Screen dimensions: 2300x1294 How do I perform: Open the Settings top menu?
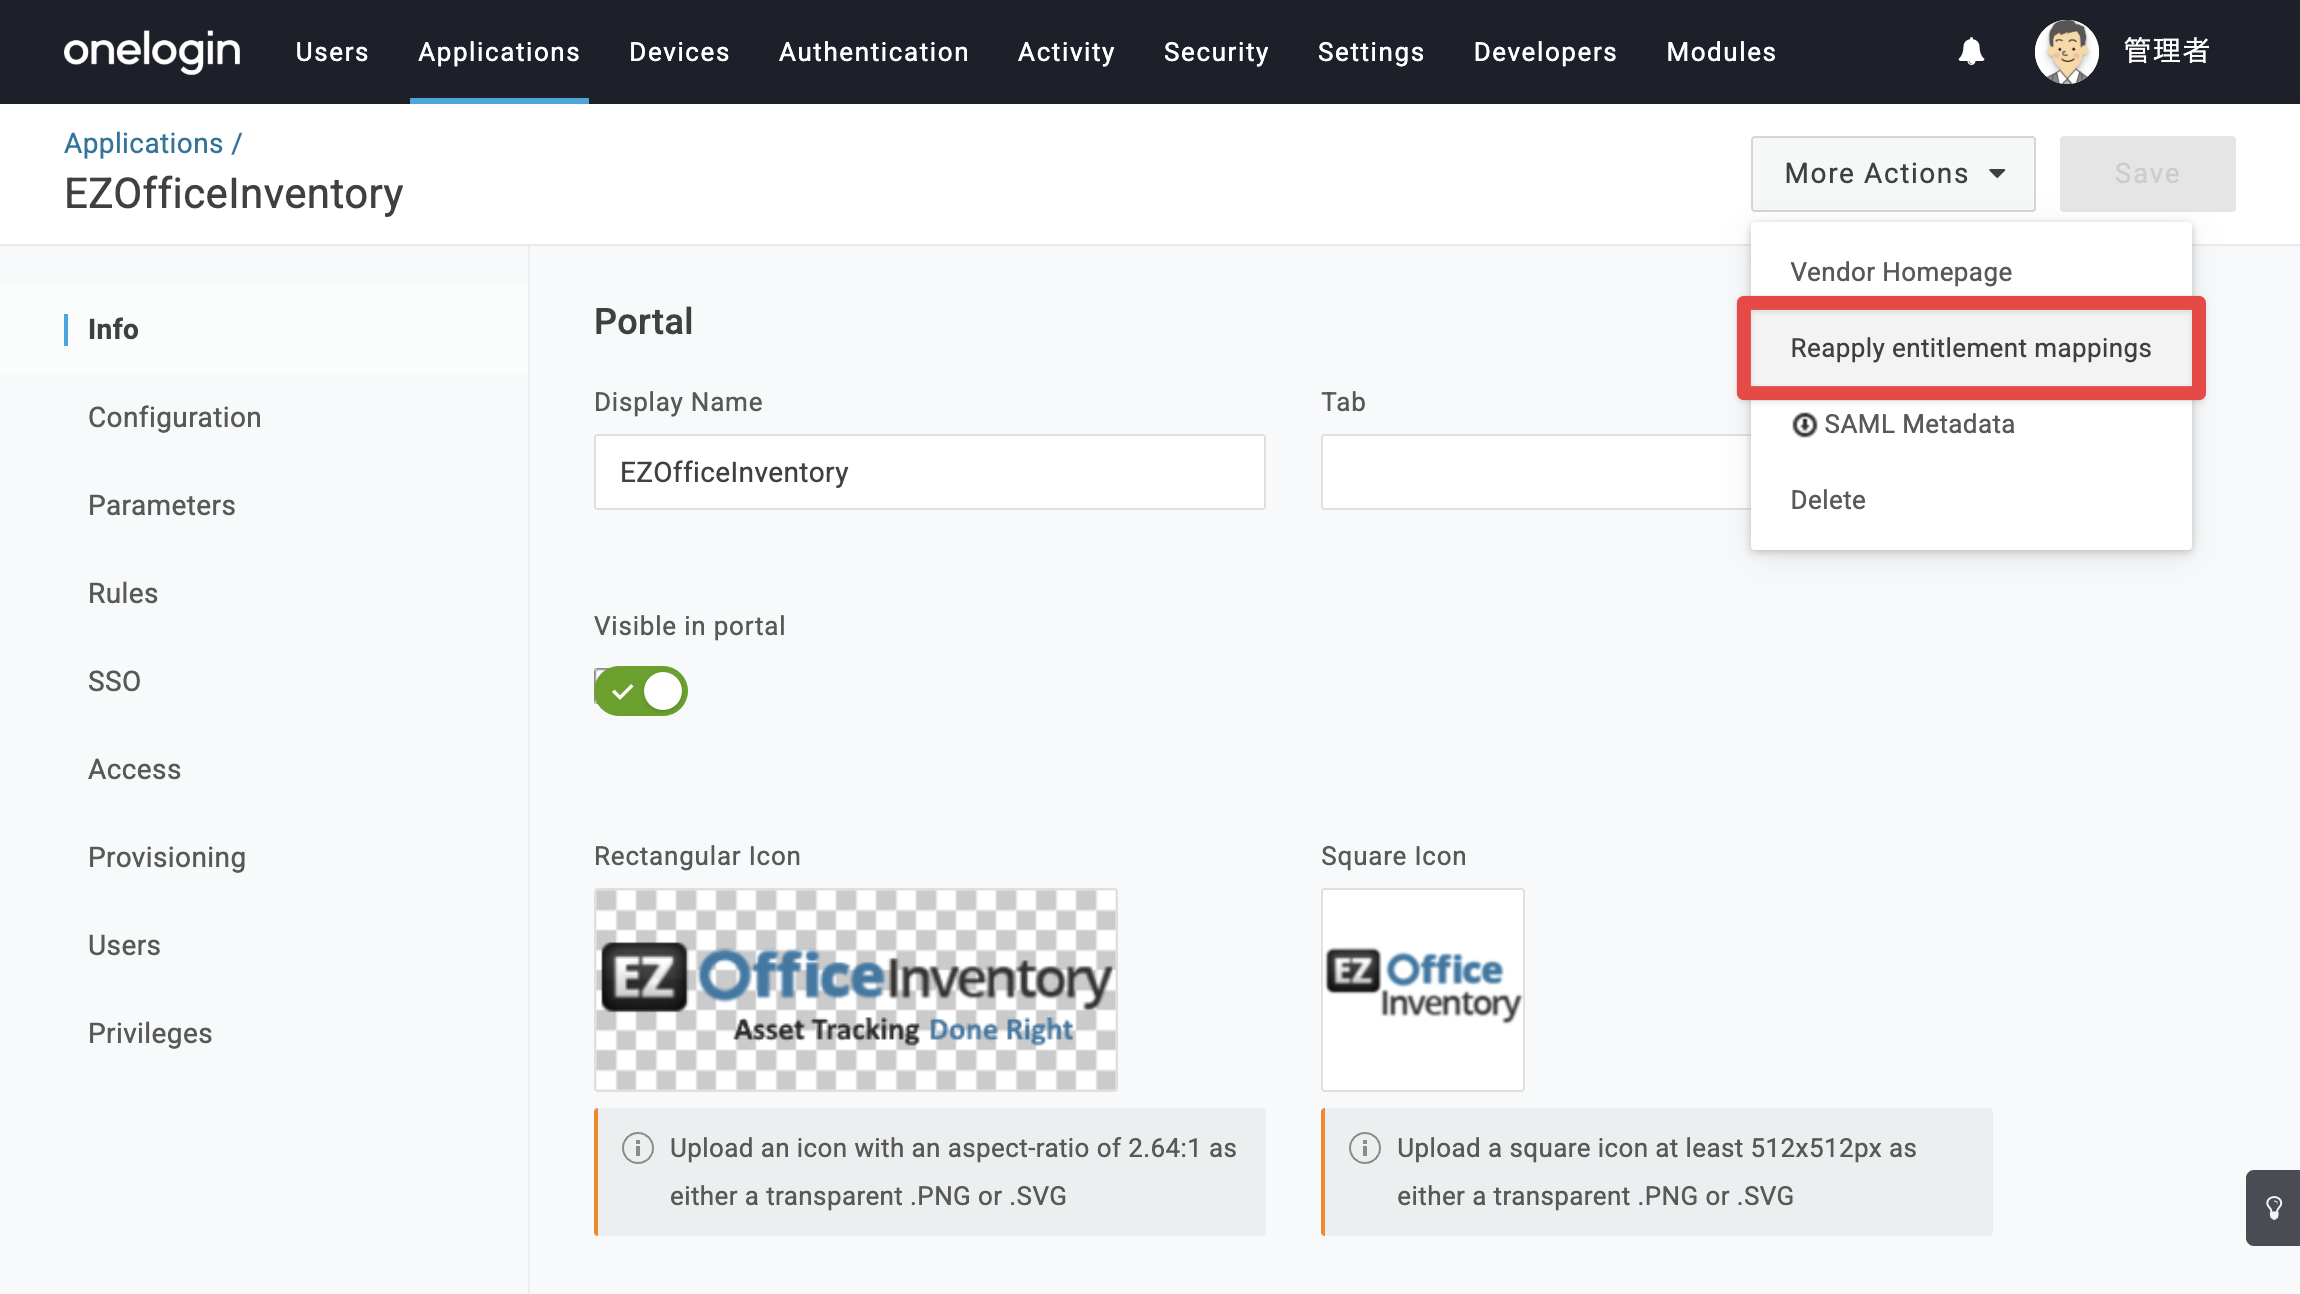(1371, 52)
